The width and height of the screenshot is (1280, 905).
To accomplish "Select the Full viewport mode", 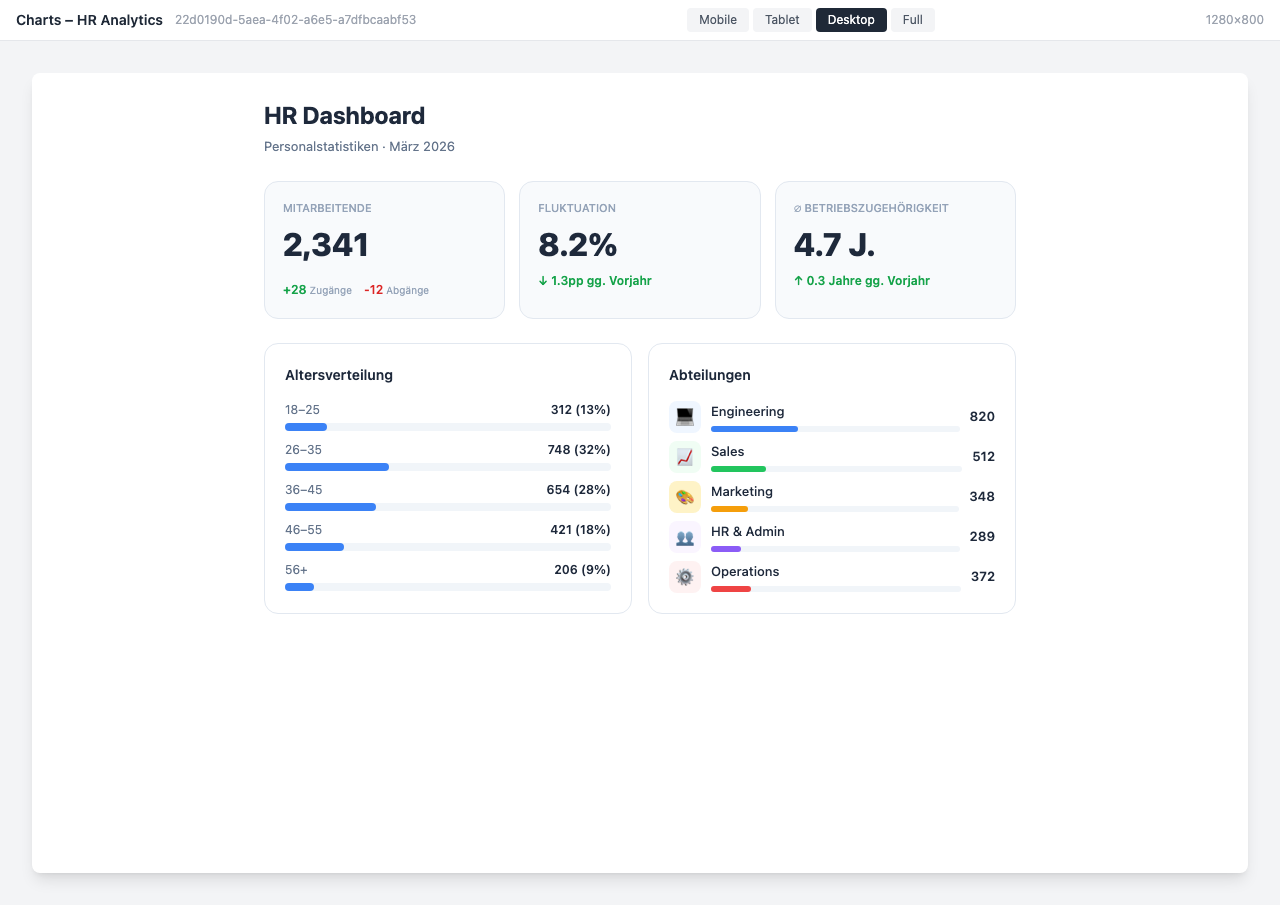I will [912, 20].
